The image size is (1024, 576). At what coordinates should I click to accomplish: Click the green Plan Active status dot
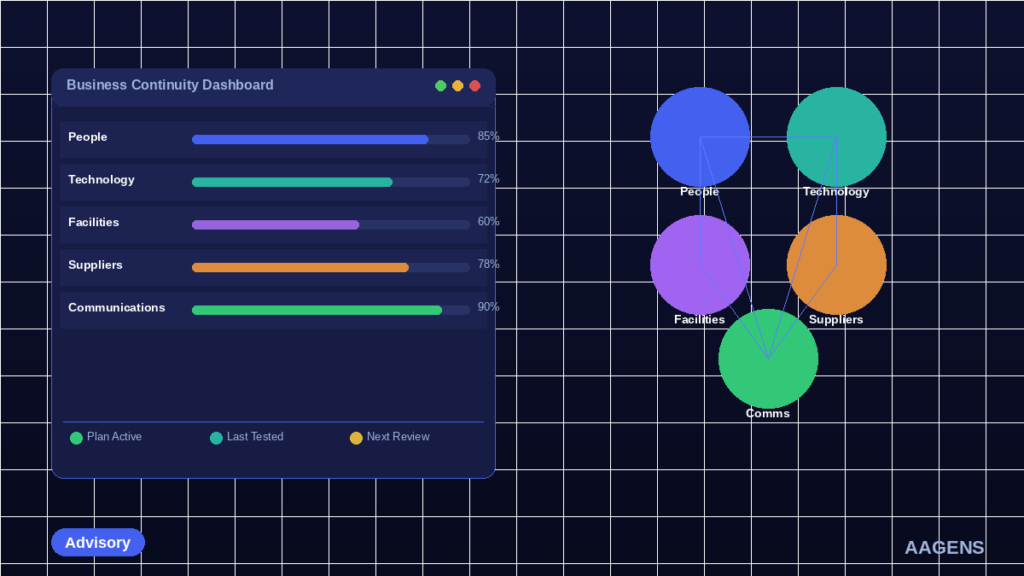point(76,438)
